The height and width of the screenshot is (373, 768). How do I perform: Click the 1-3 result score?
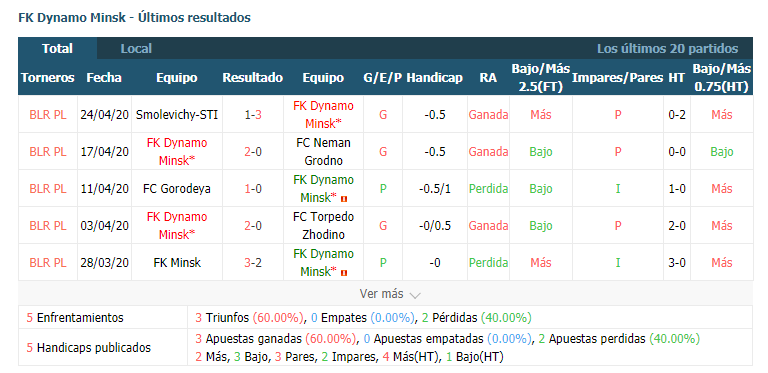click(x=253, y=115)
